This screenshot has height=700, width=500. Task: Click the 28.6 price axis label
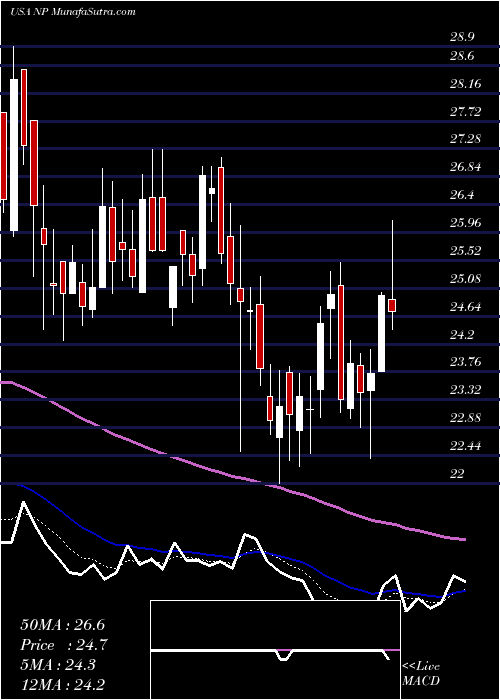tap(462, 56)
